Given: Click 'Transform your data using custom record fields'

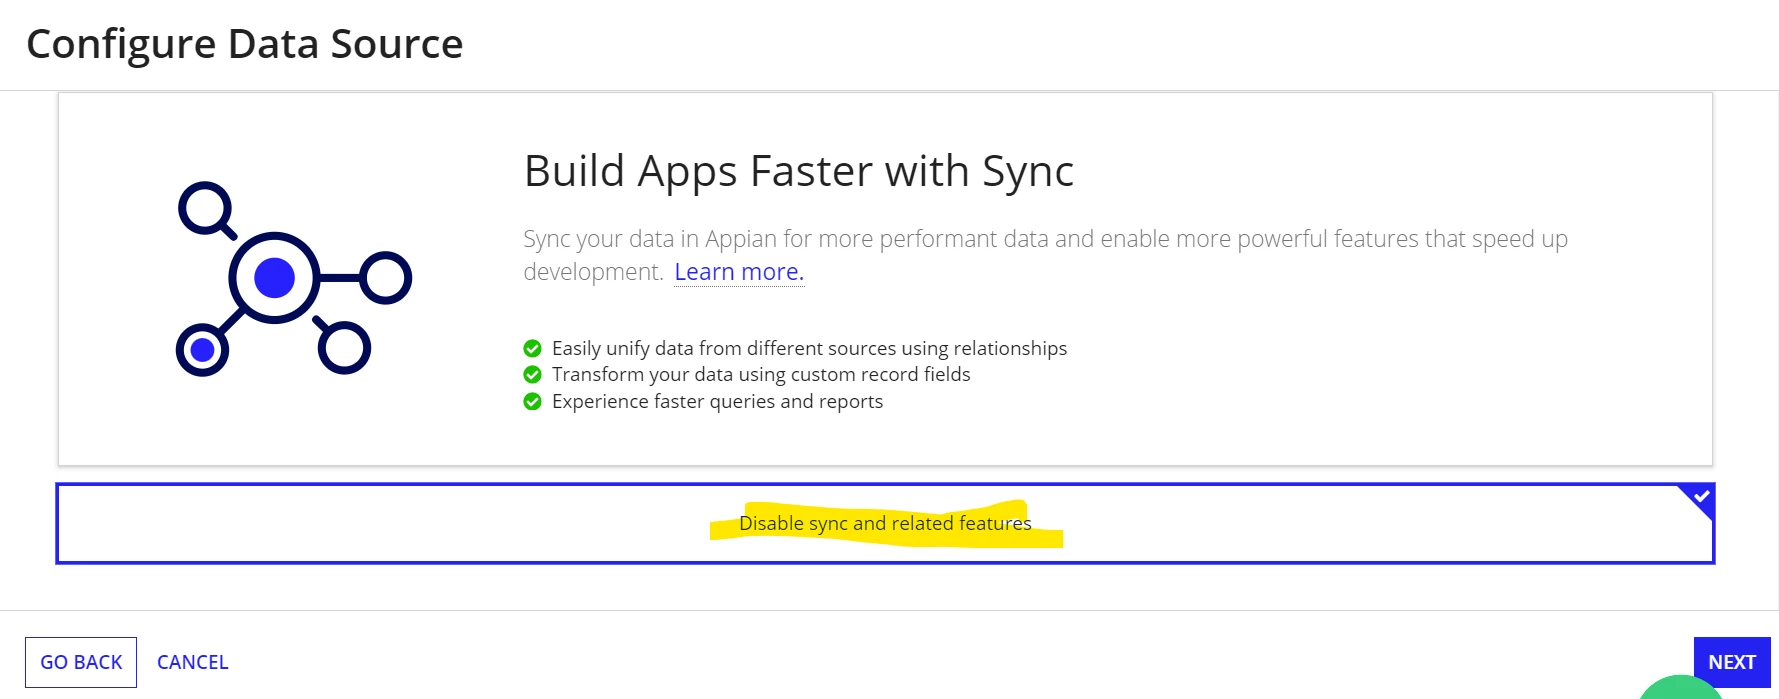Looking at the screenshot, I should (x=761, y=374).
